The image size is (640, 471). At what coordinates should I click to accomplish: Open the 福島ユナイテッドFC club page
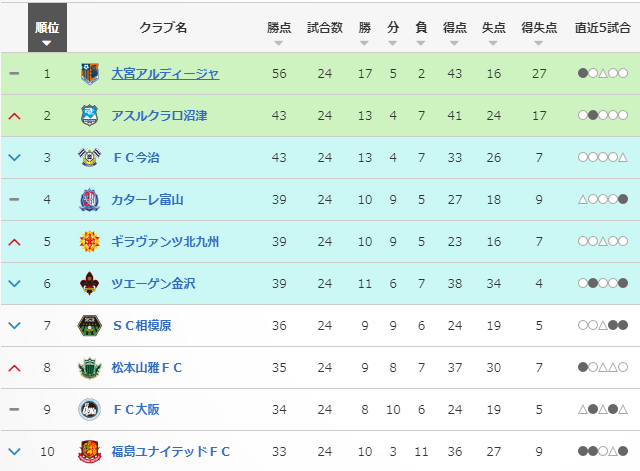tap(171, 451)
